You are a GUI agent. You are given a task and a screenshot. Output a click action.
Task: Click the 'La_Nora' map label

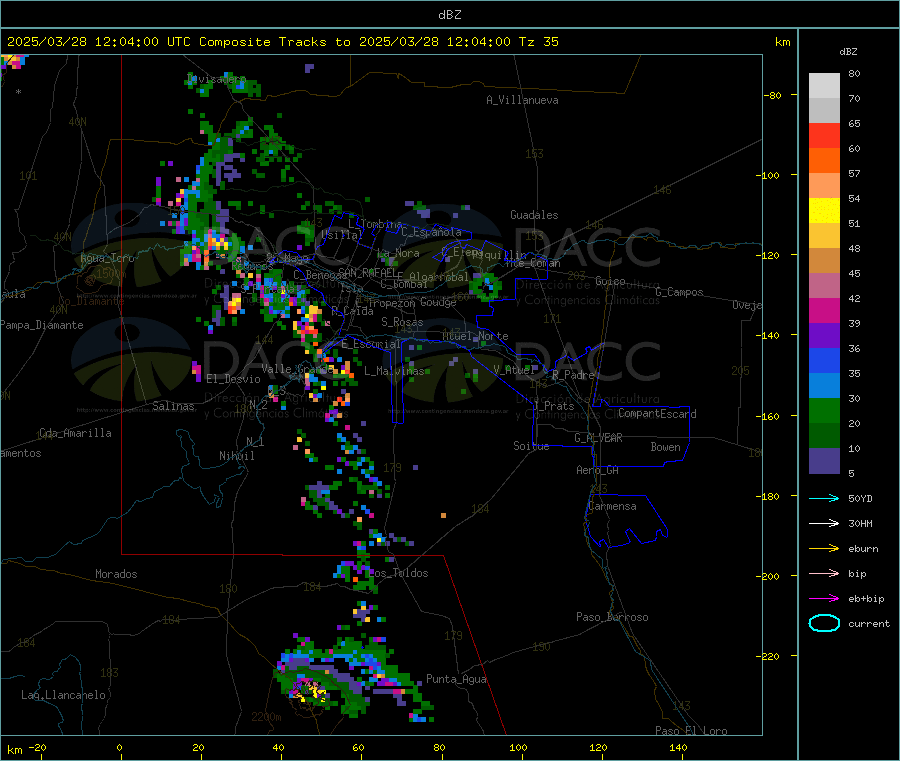[x=398, y=253]
